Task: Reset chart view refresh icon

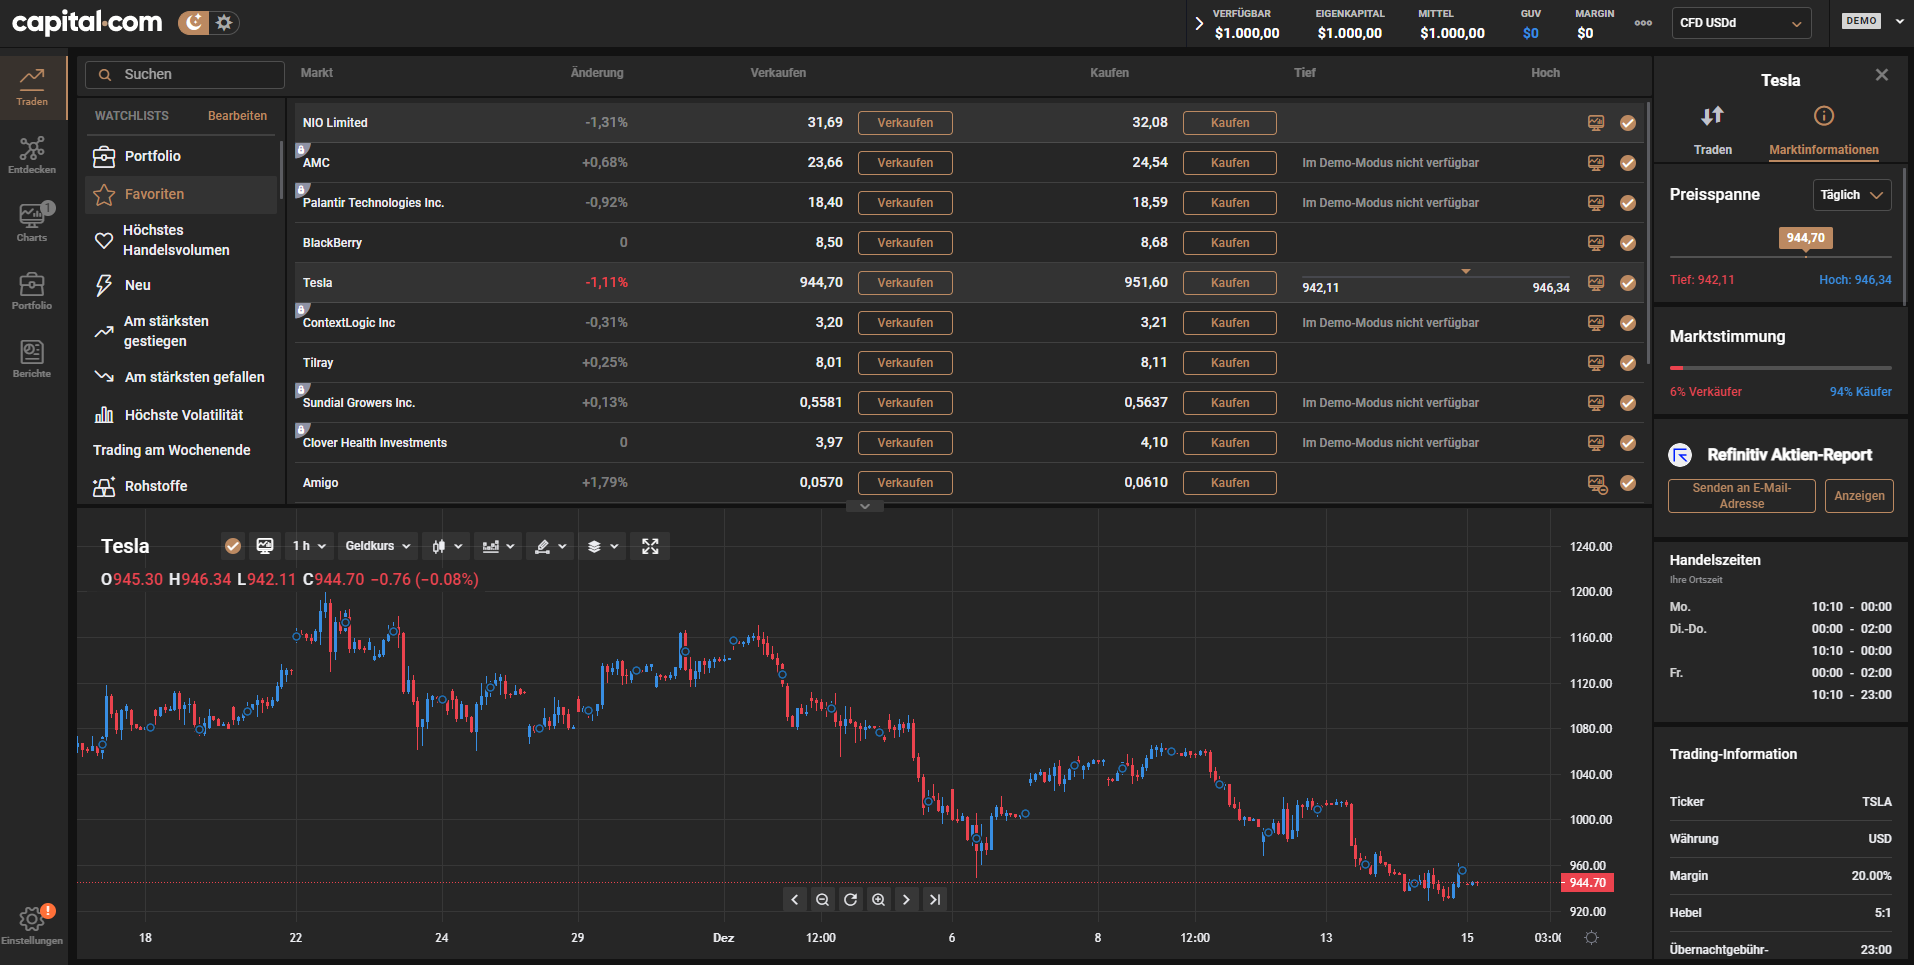Action: point(850,900)
